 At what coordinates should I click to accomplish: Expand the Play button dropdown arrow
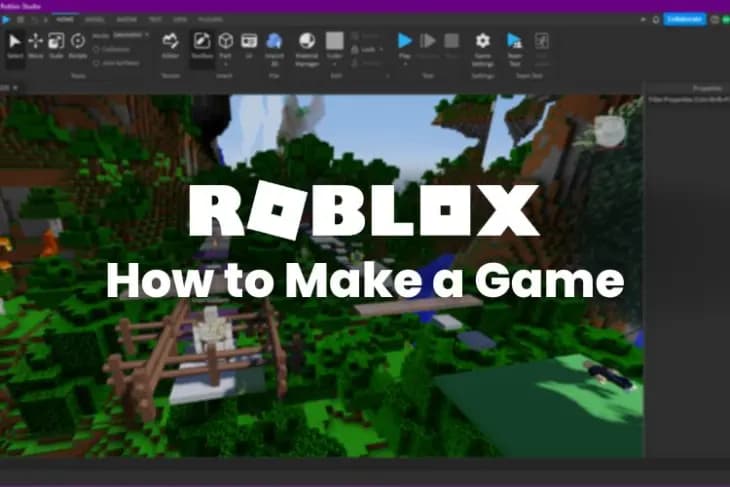(405, 64)
